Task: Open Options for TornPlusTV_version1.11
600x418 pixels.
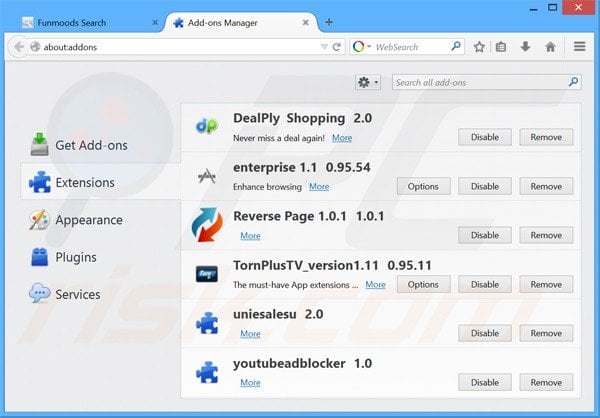Action: tap(423, 284)
